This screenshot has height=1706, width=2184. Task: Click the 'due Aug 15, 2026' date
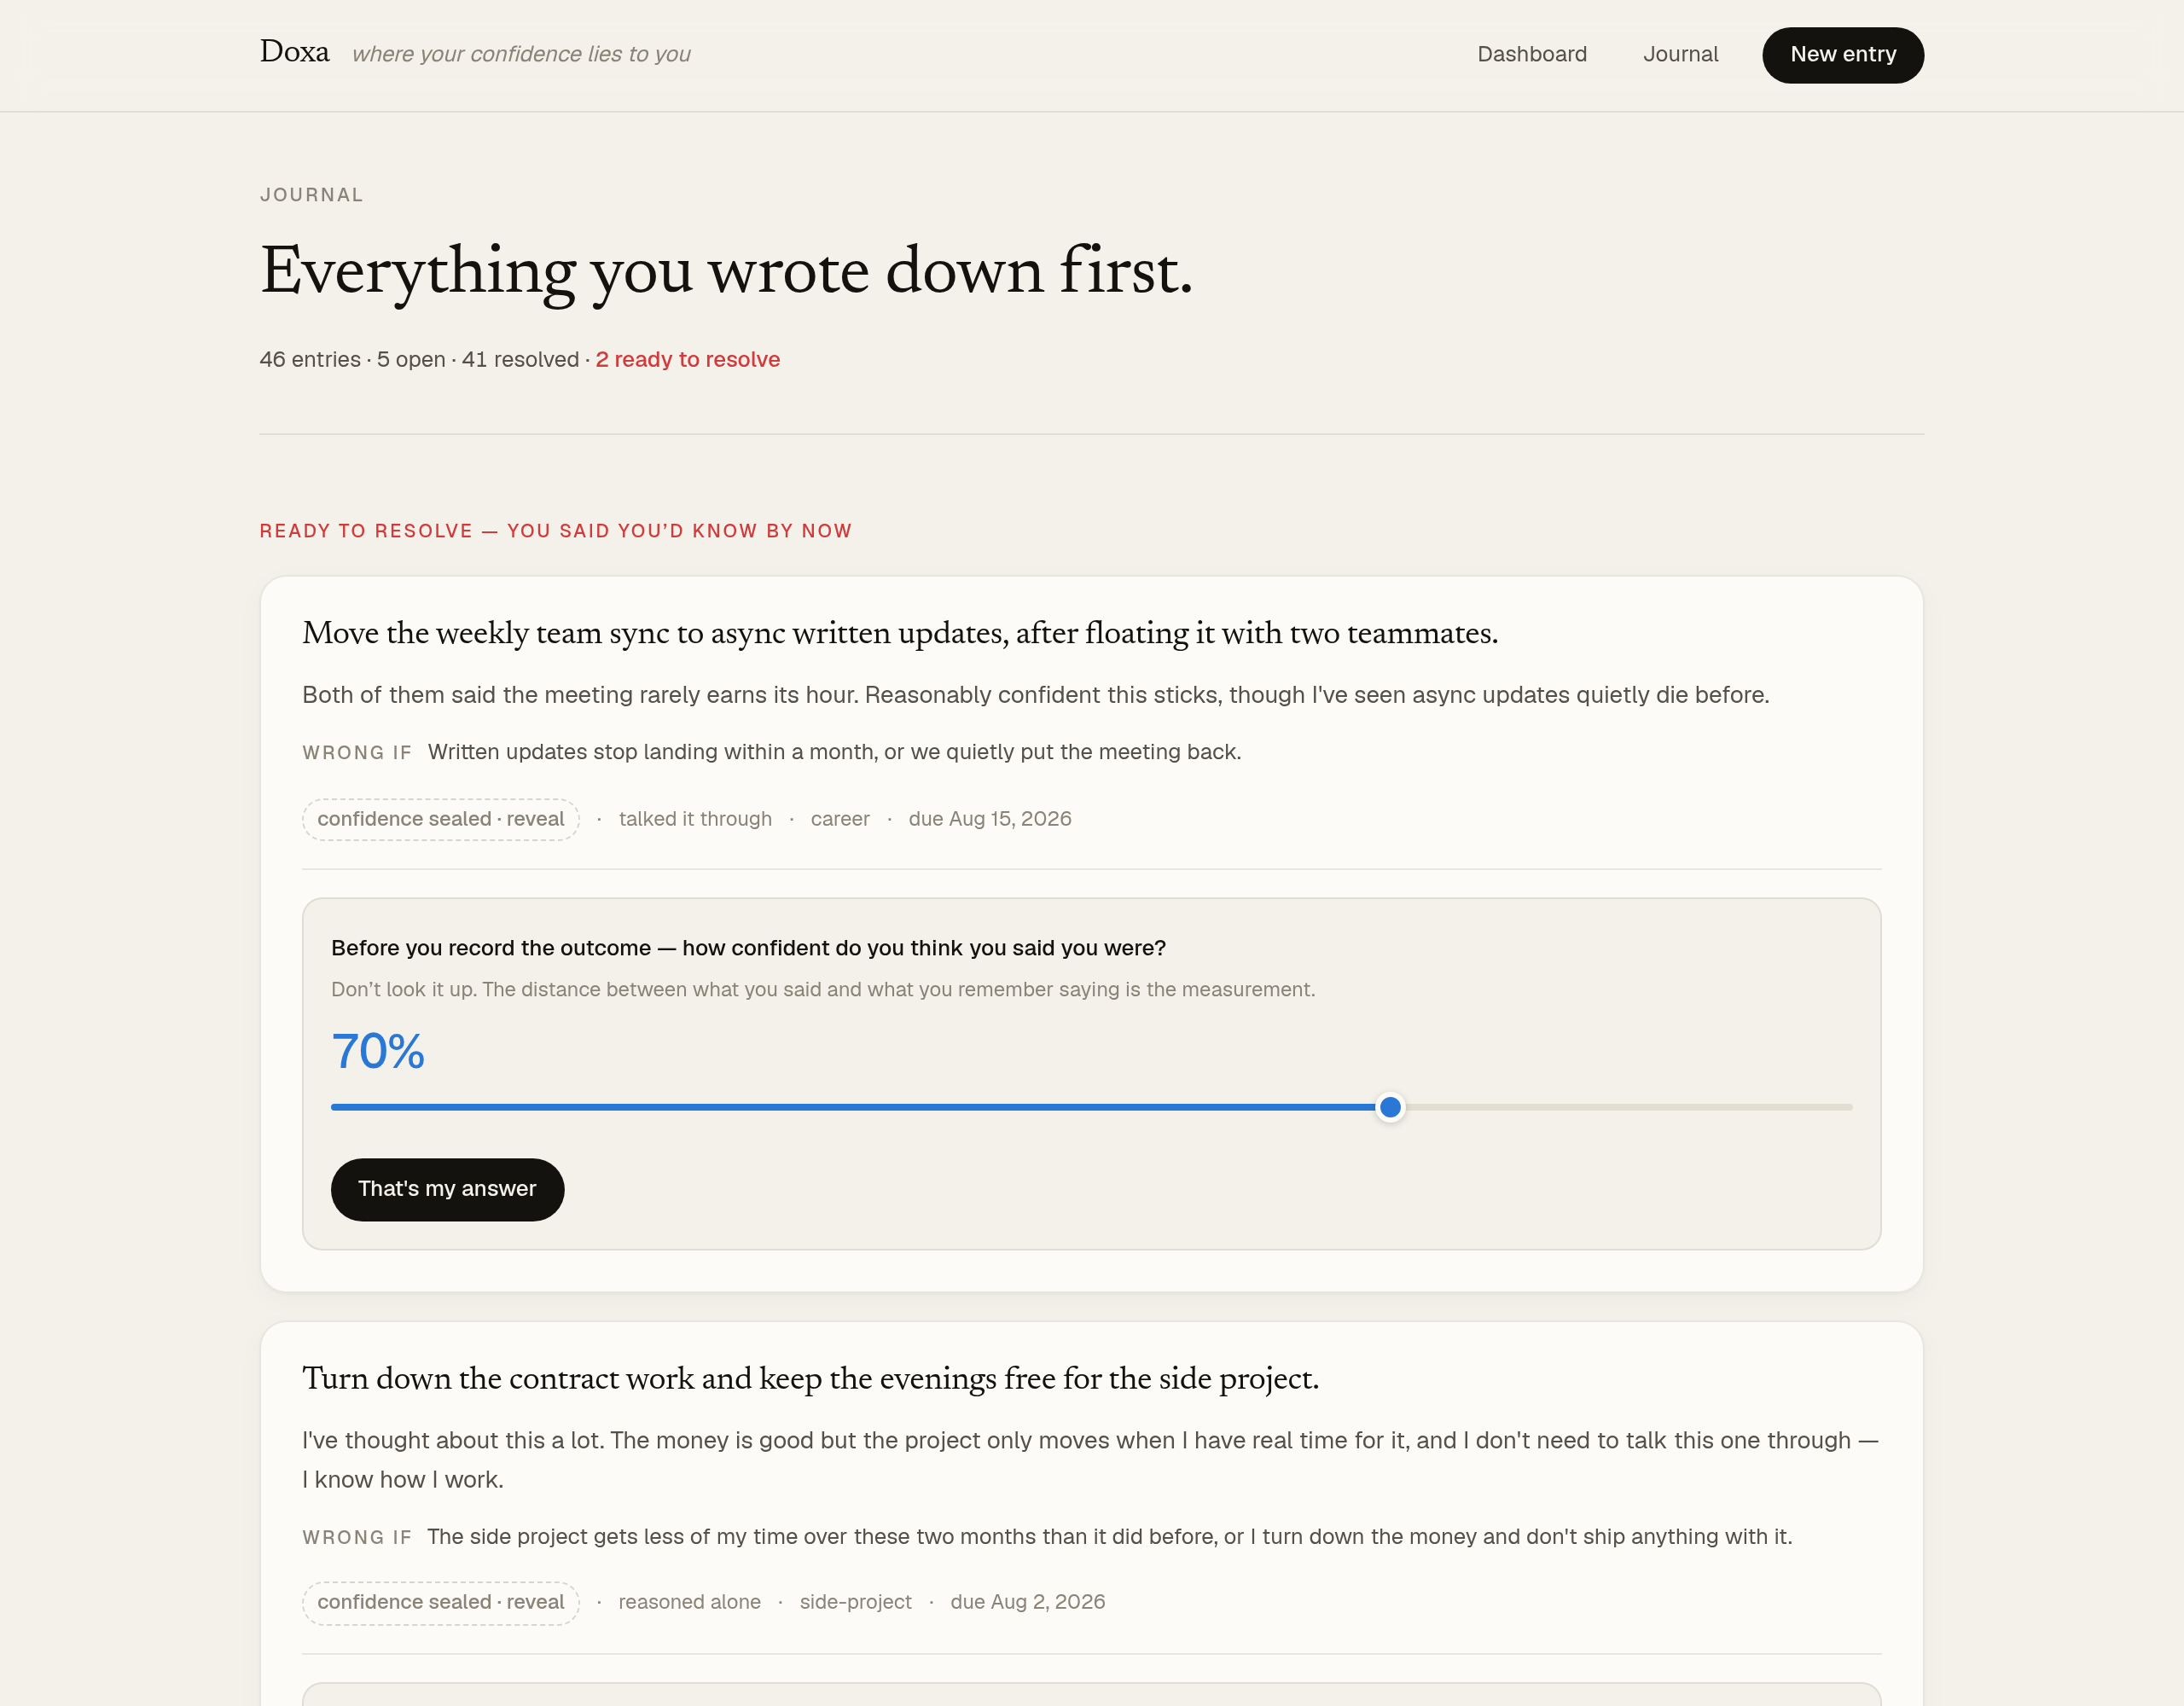click(989, 819)
